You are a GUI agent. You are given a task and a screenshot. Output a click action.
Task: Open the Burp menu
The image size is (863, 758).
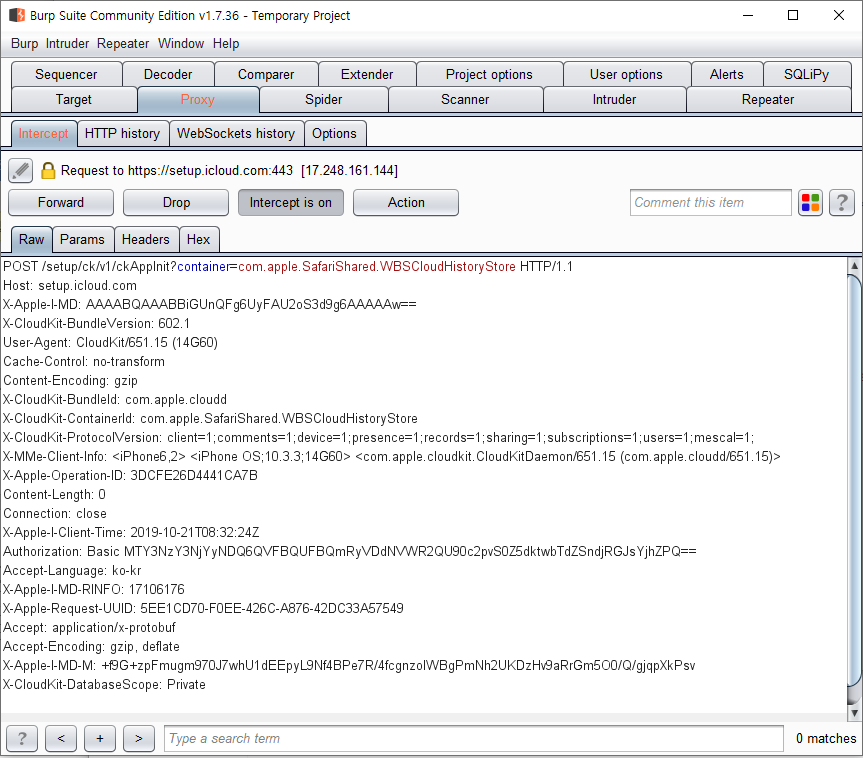click(25, 43)
